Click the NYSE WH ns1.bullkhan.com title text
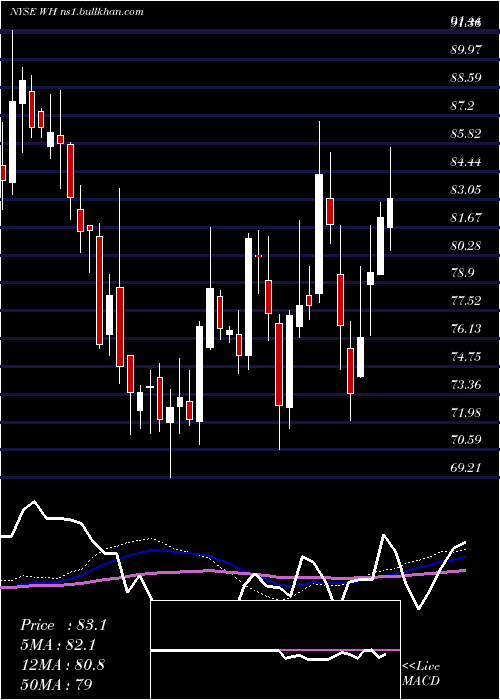The height and width of the screenshot is (700, 500). click(77, 12)
